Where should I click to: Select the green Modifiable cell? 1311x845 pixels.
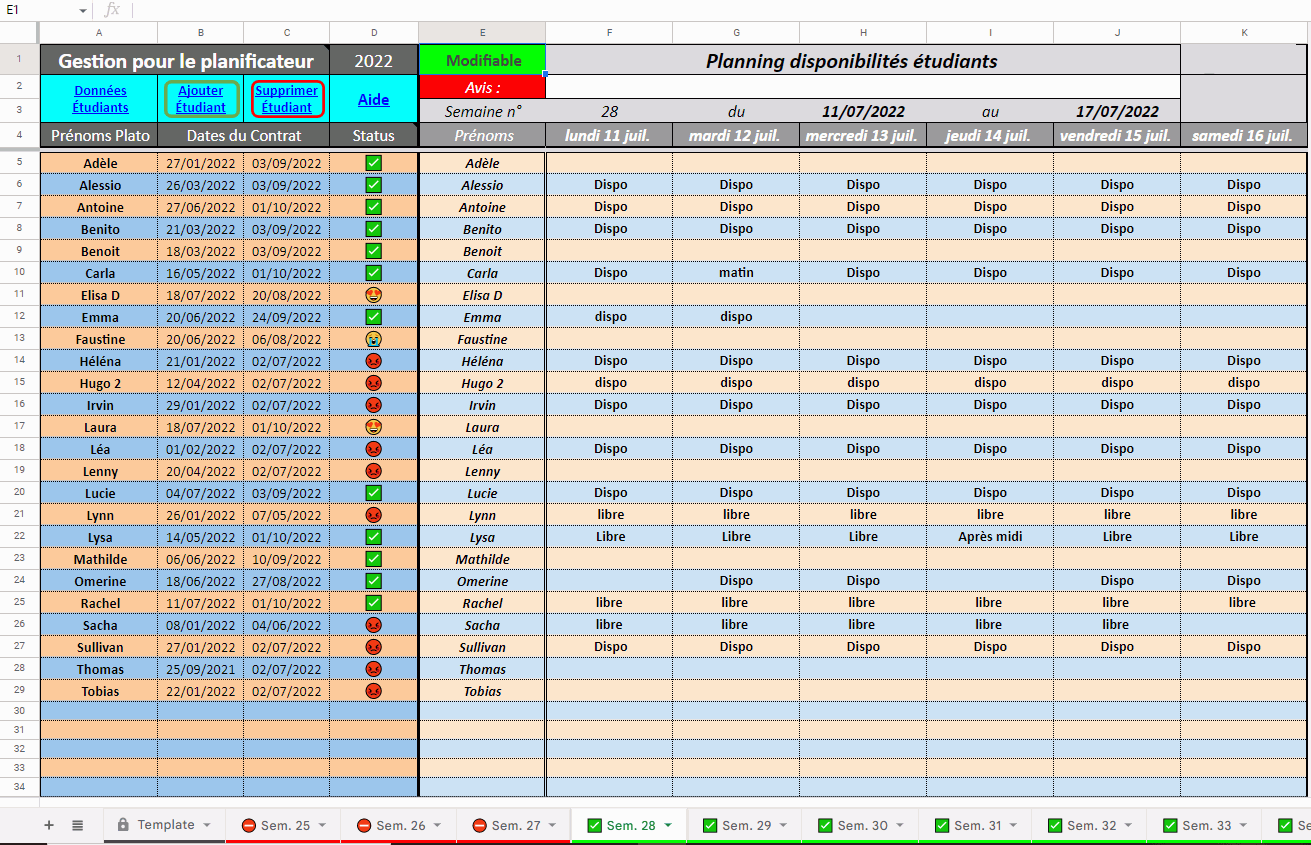click(483, 60)
